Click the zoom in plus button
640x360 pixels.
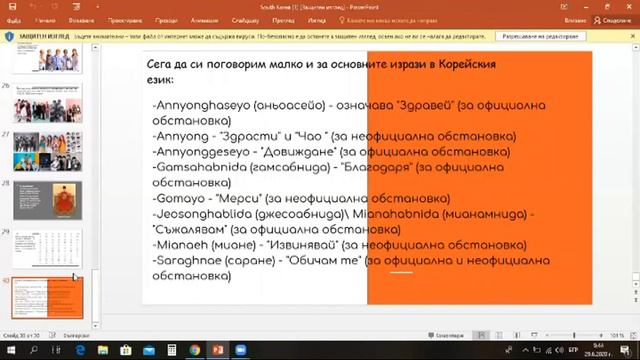[x=601, y=336]
